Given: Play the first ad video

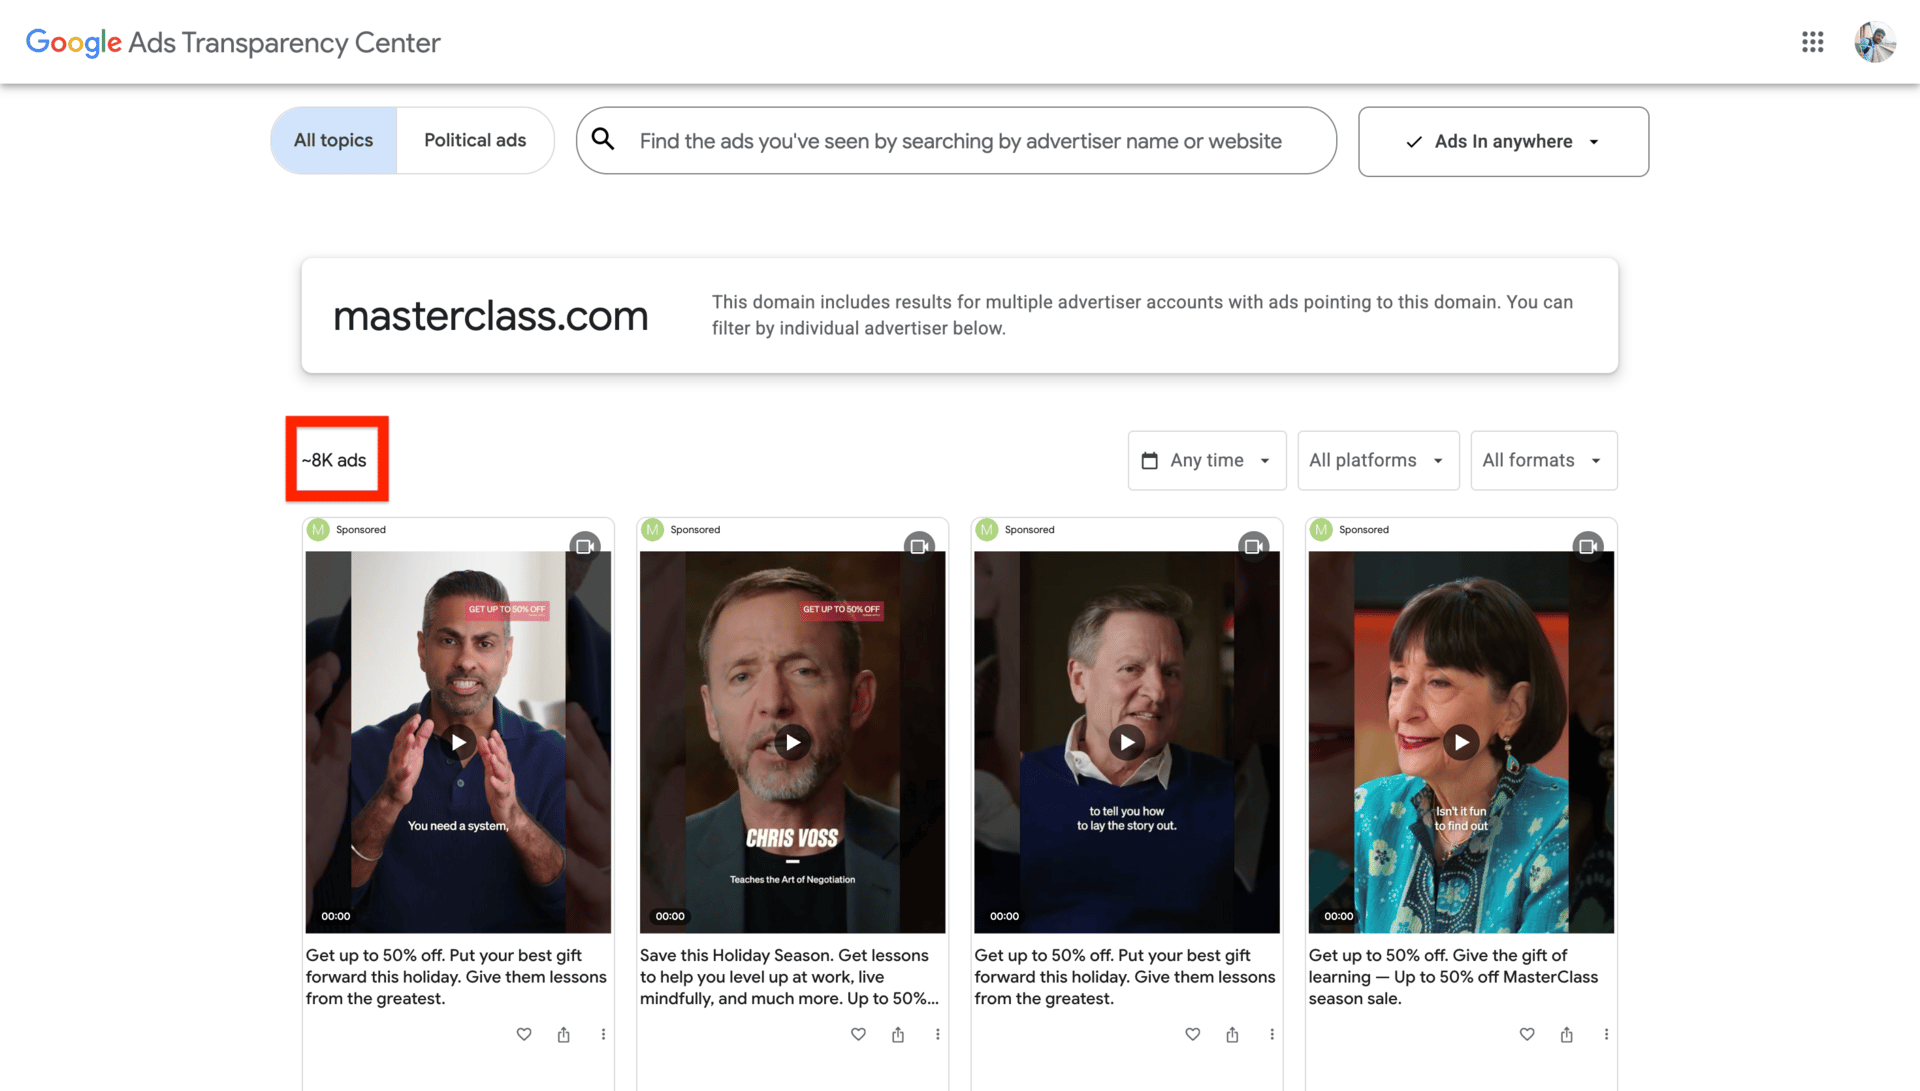Looking at the screenshot, I should (458, 742).
